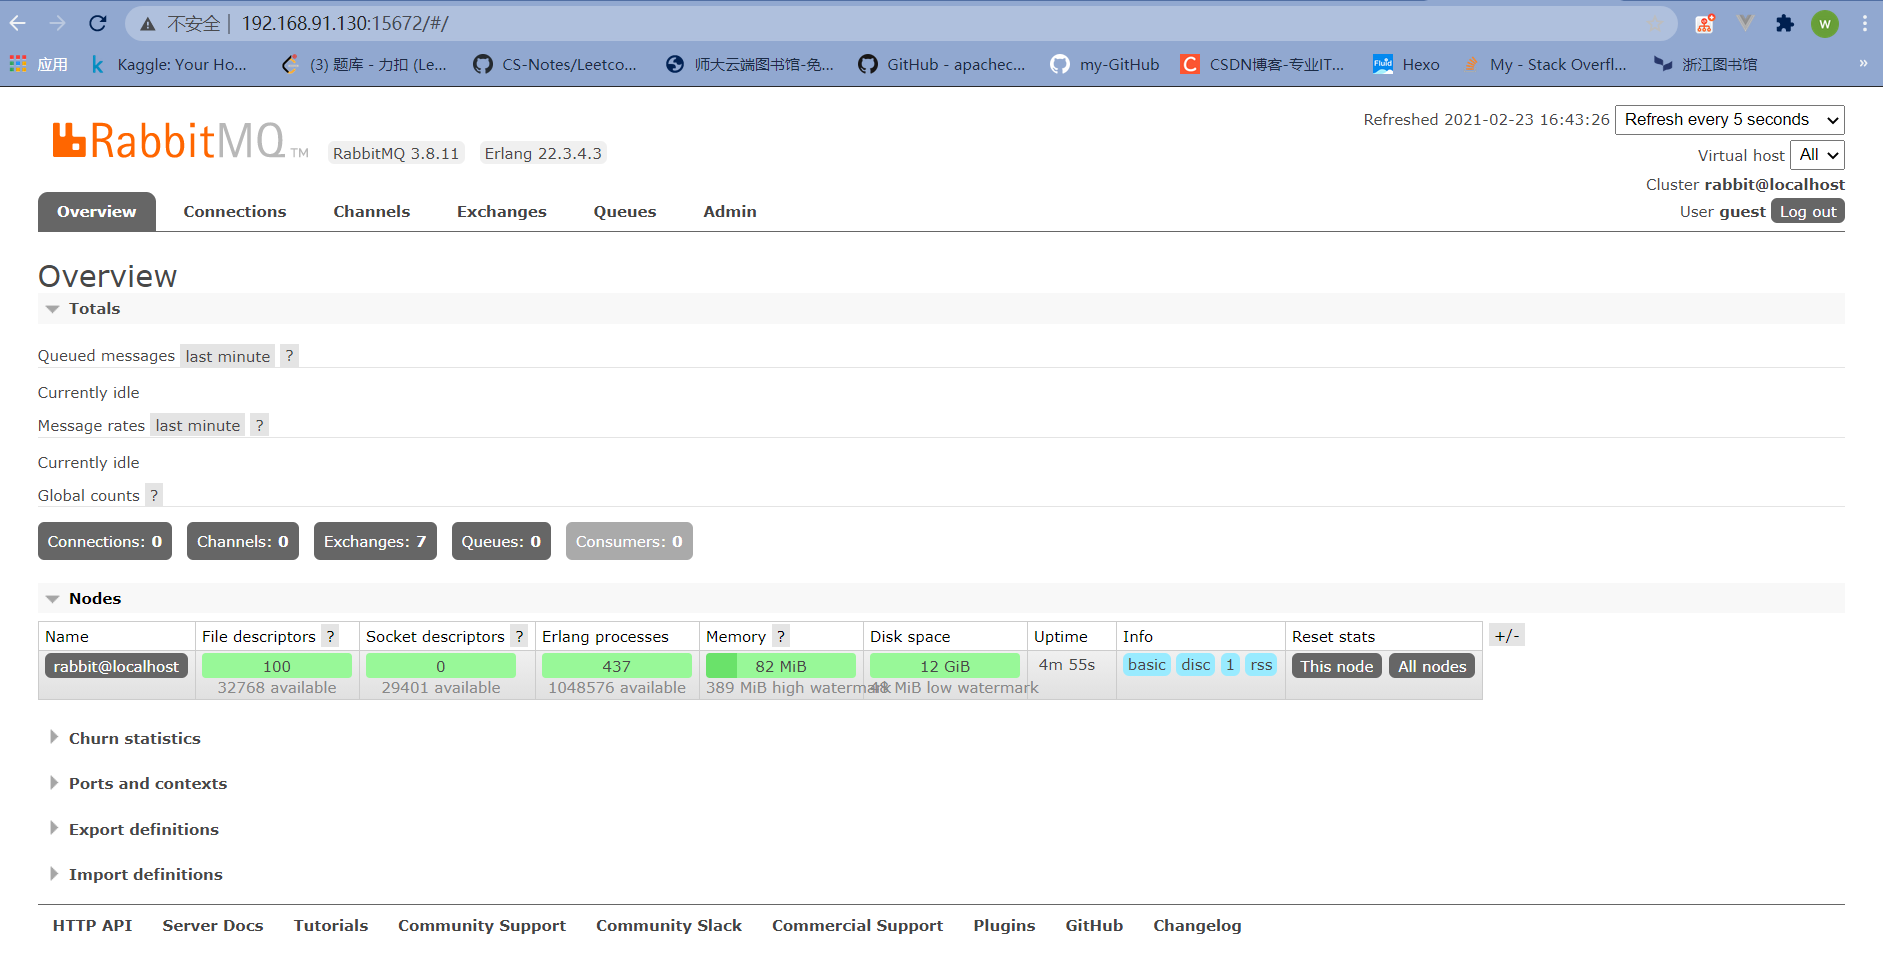1883x973 pixels.
Task: Open the rabbit@localhost node link
Action: [x=116, y=666]
